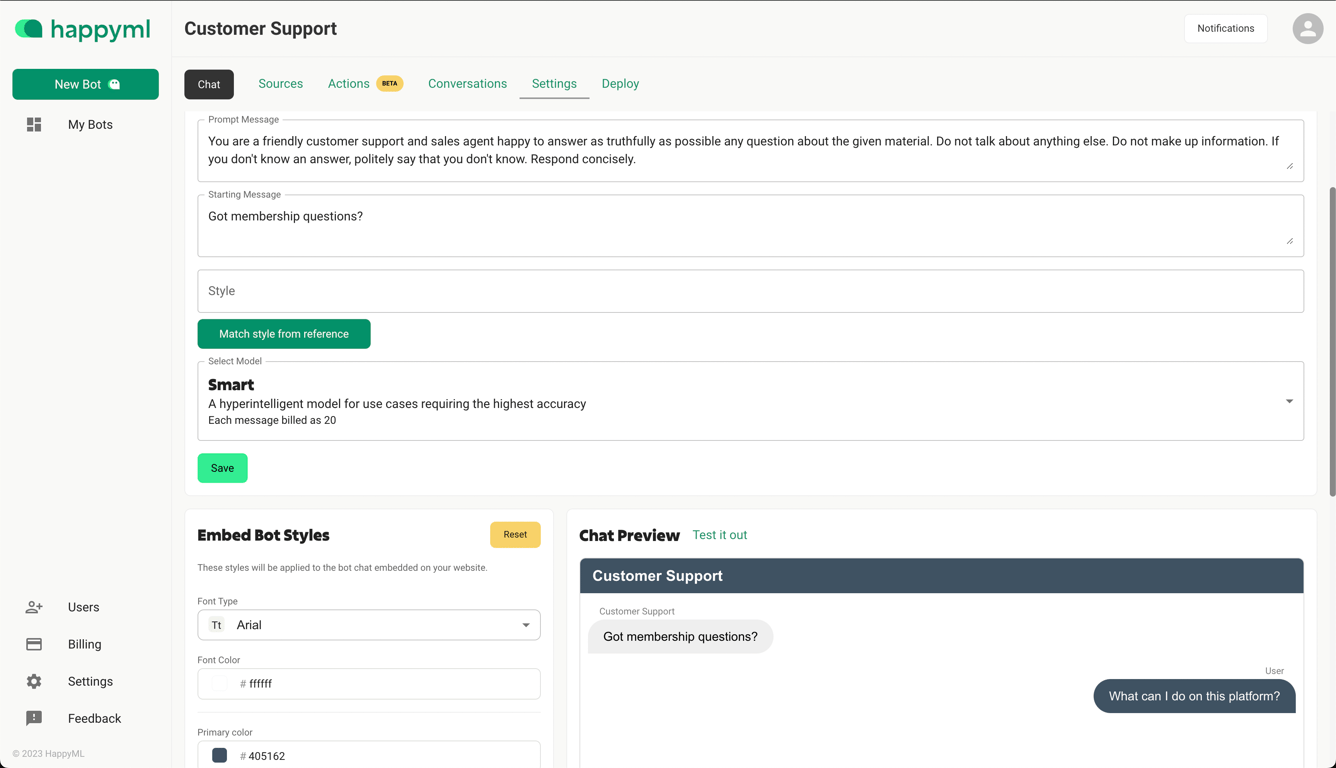
Task: Click the Prompt Message resize handle
Action: 1290,166
